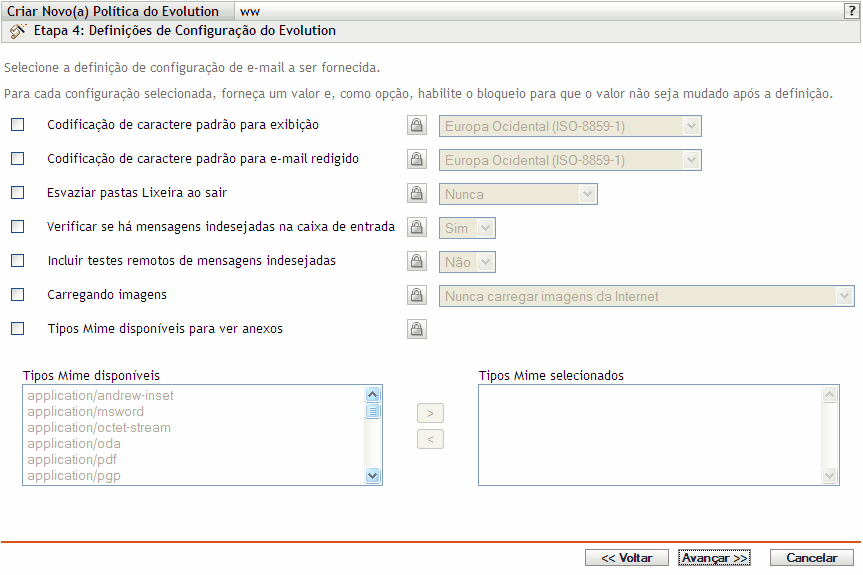The width and height of the screenshot is (863, 575).
Task: Add selected Mime type with > button
Action: pyautogui.click(x=430, y=413)
